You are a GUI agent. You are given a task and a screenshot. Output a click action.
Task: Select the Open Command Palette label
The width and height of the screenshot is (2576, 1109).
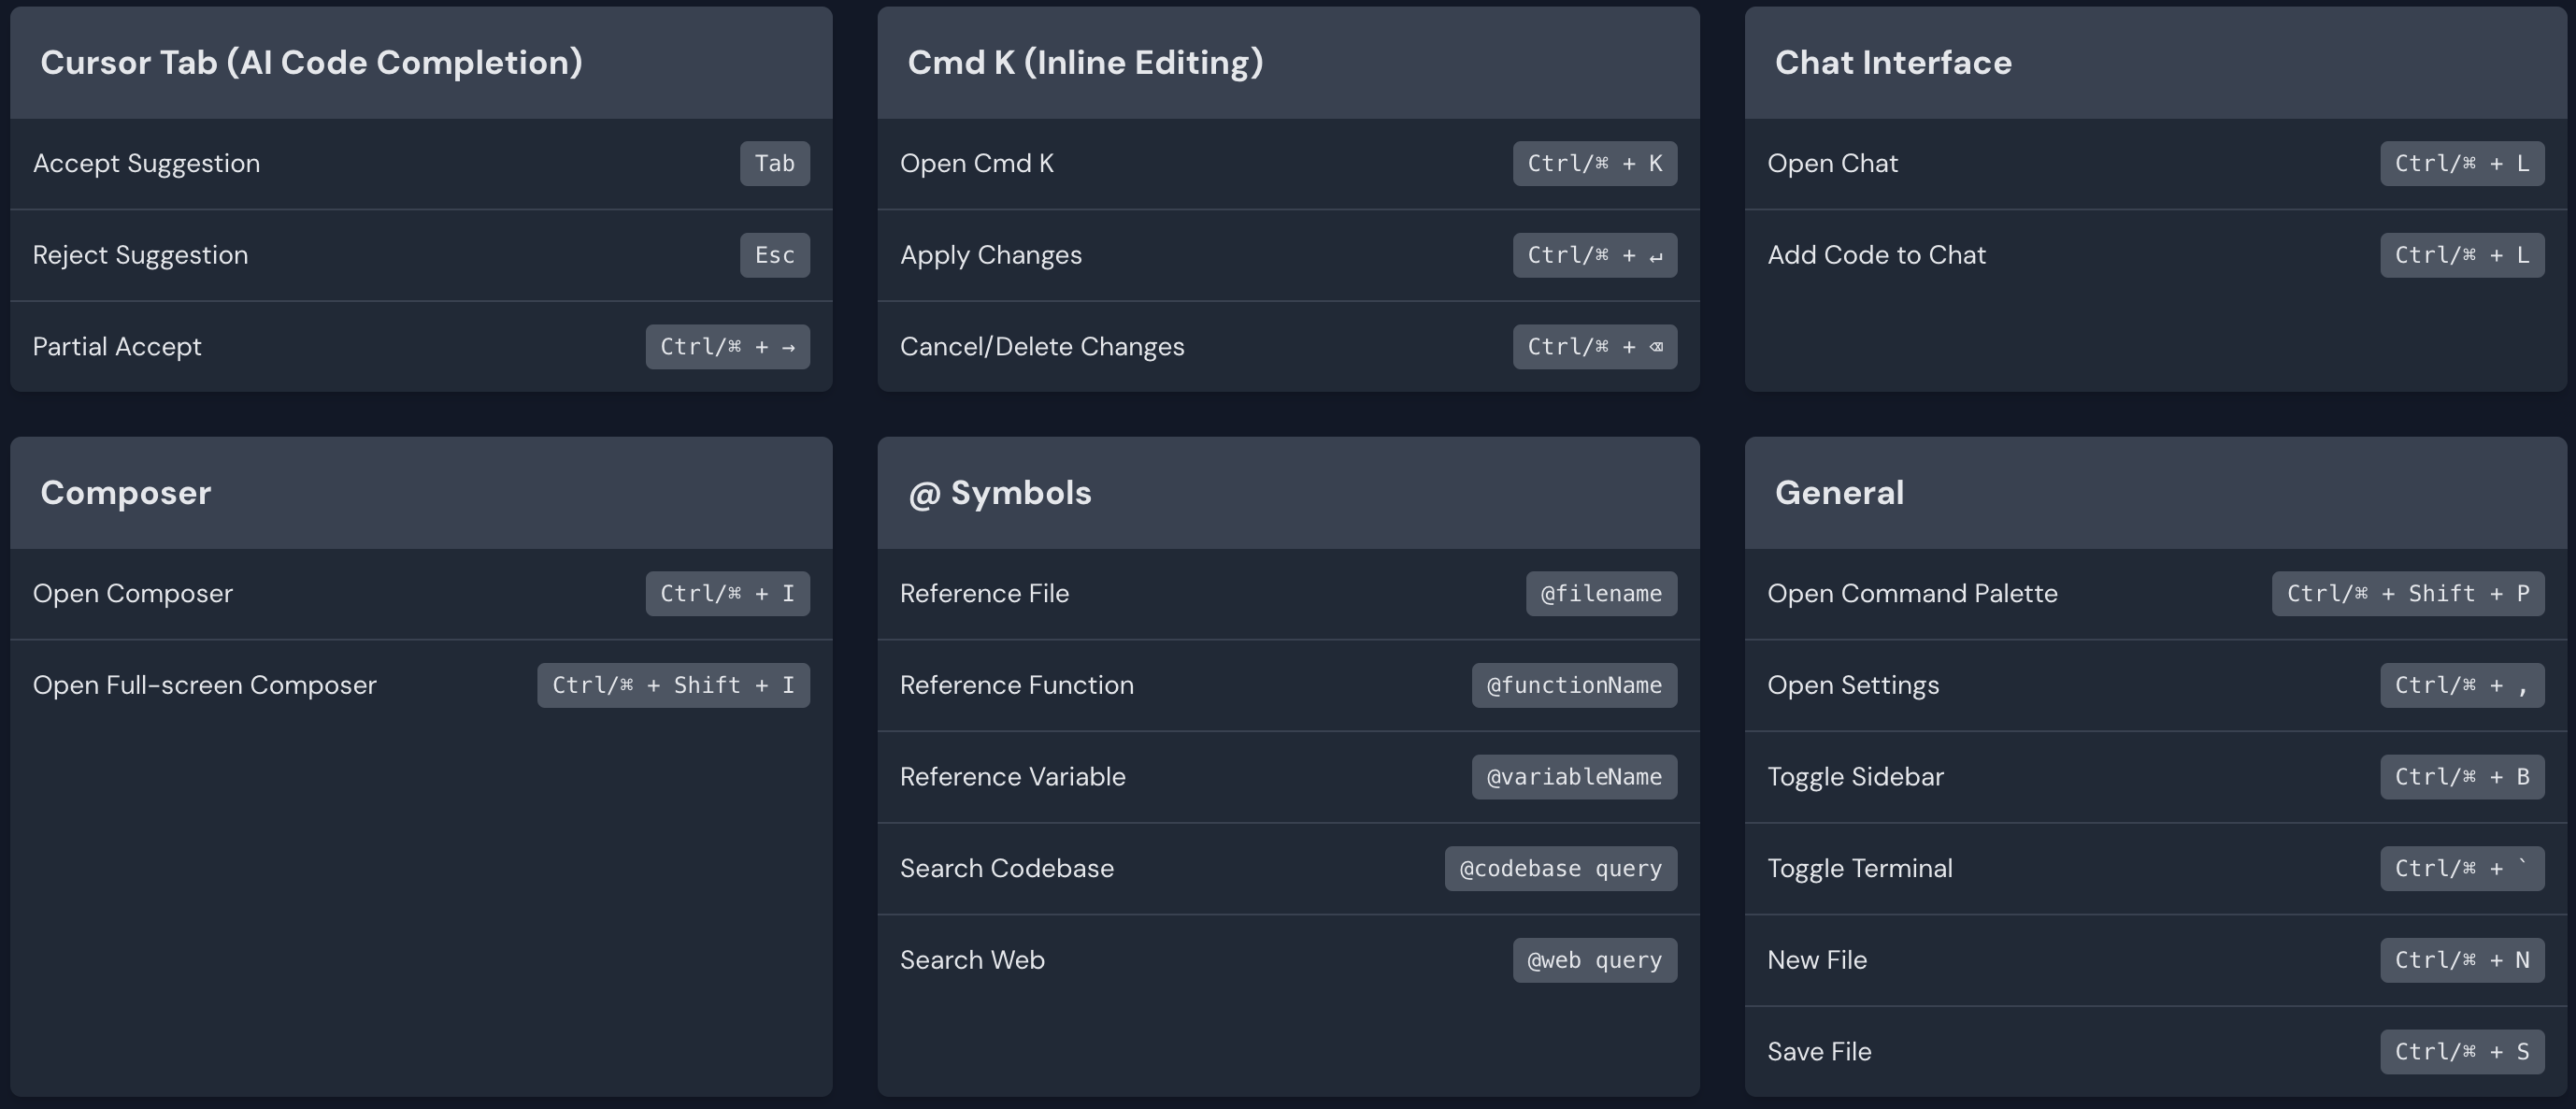[x=1912, y=594]
